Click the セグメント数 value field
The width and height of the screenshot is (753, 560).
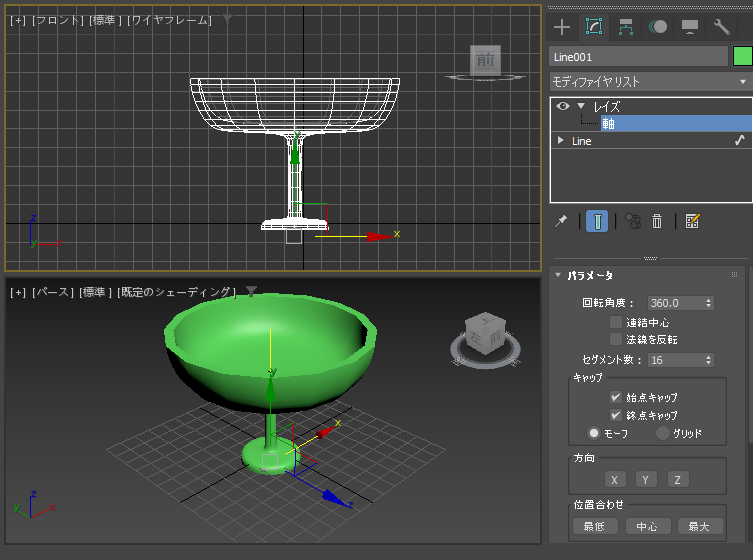675,360
